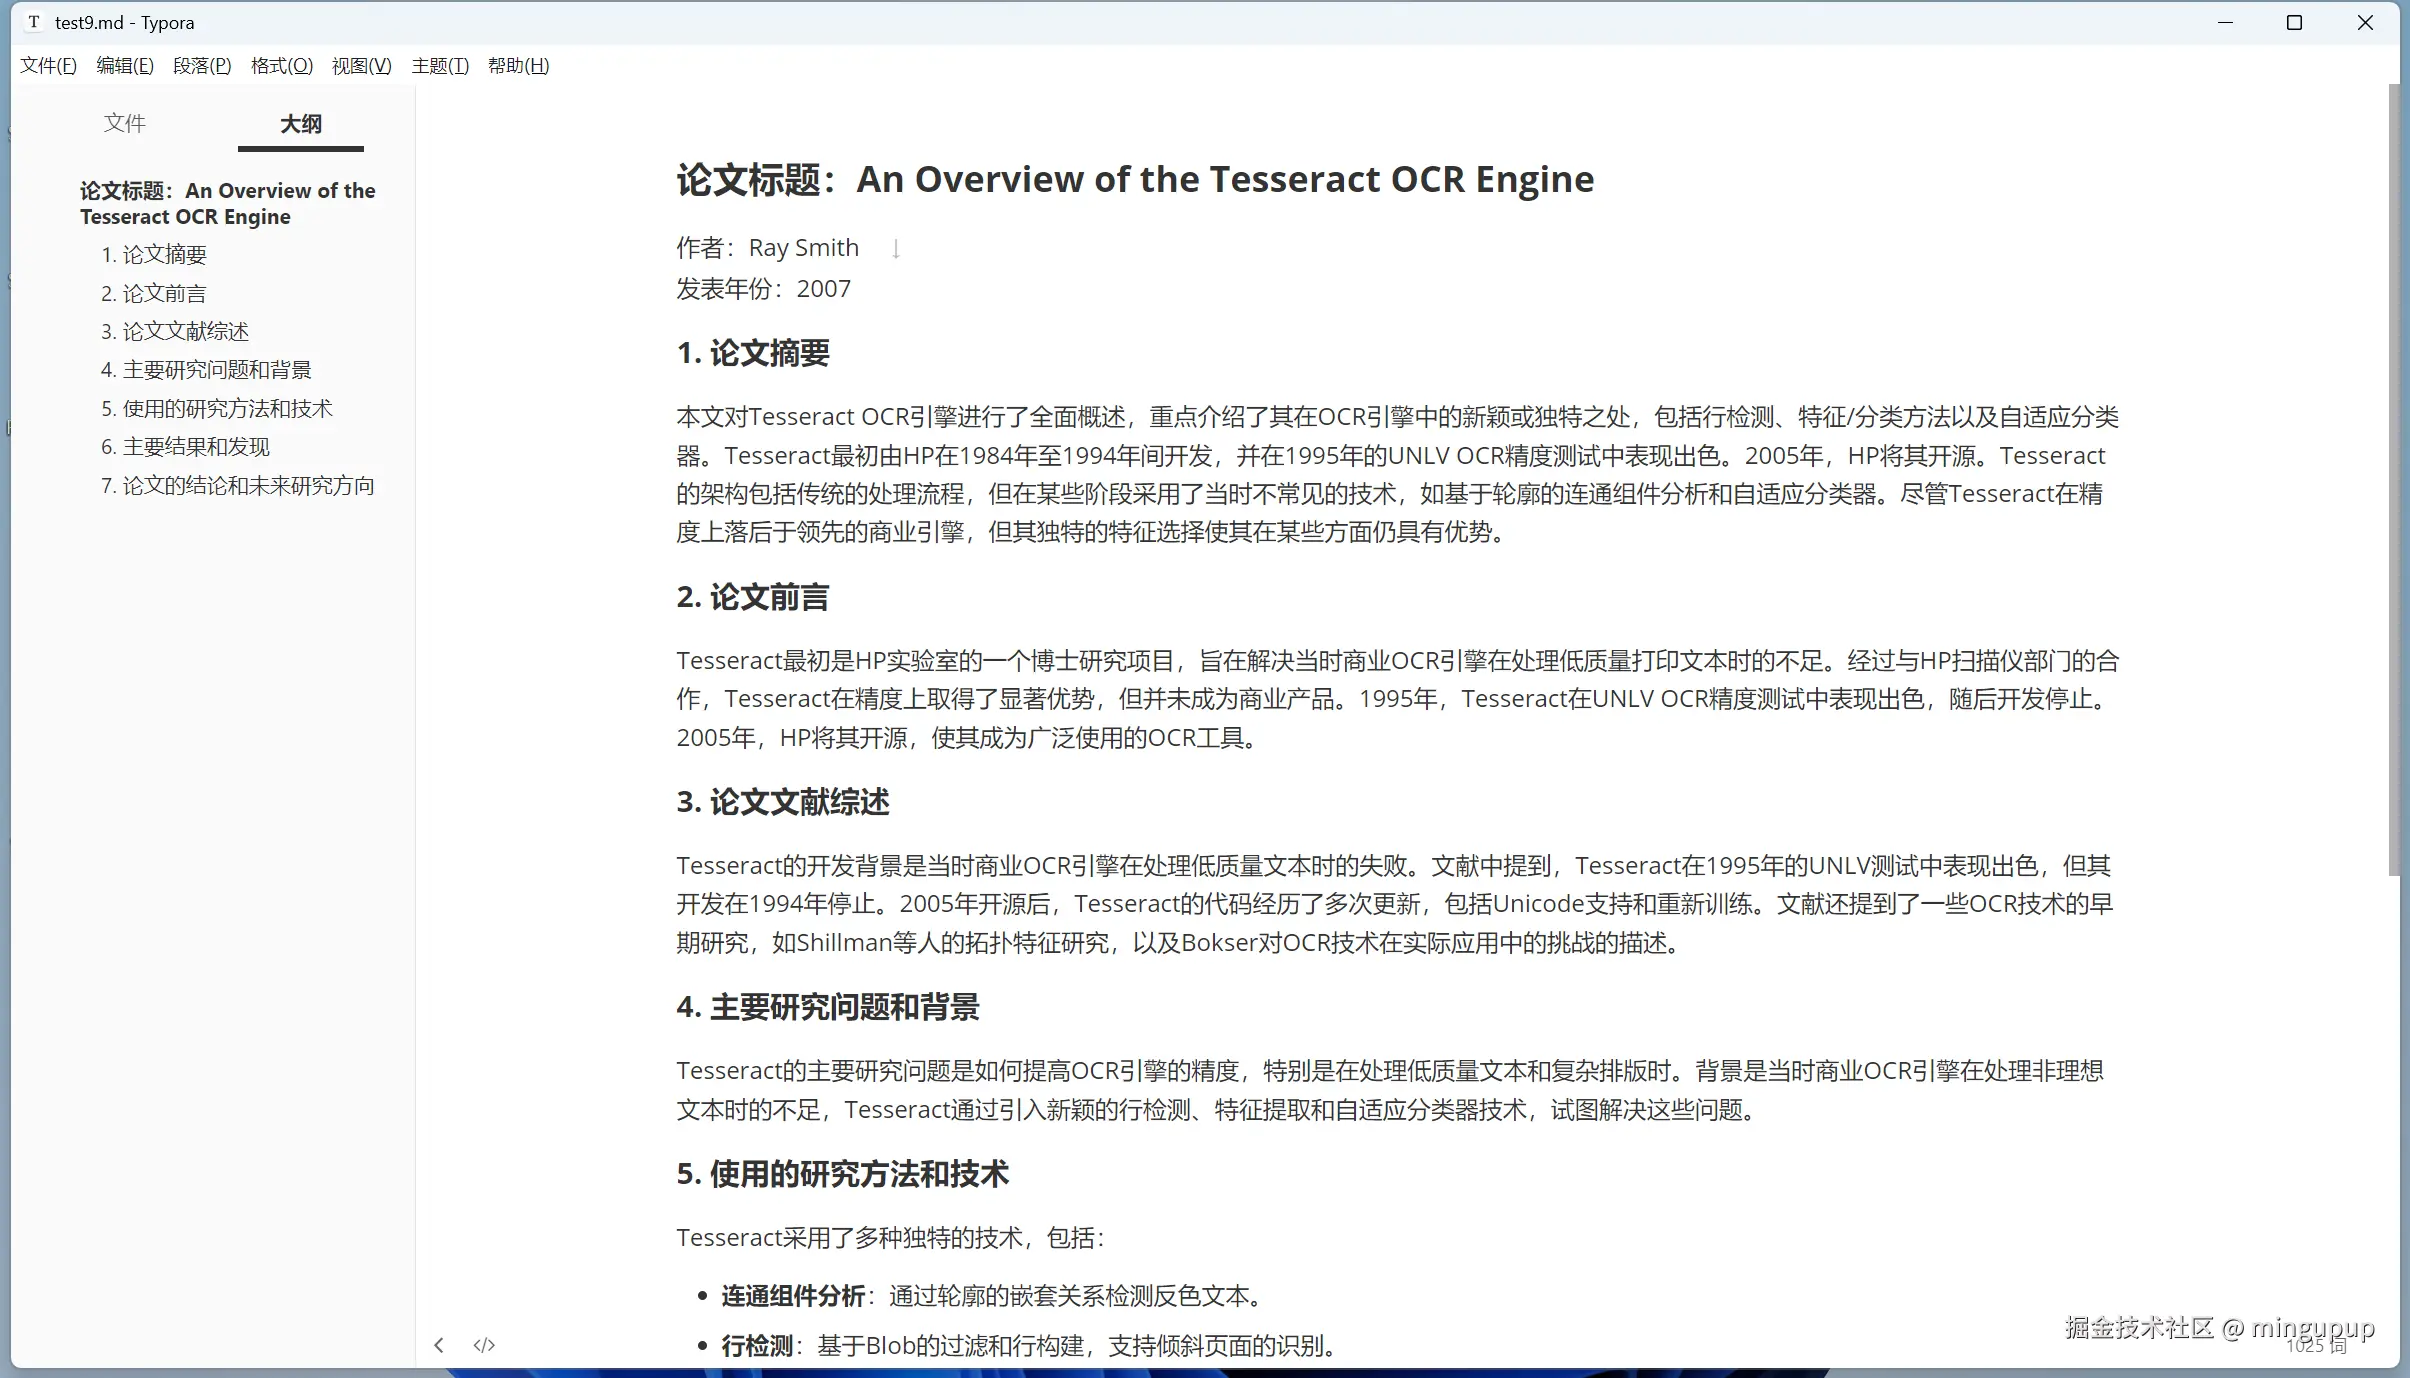2410x1378 pixels.
Task: Minimize the Typora window
Action: coord(2225,22)
